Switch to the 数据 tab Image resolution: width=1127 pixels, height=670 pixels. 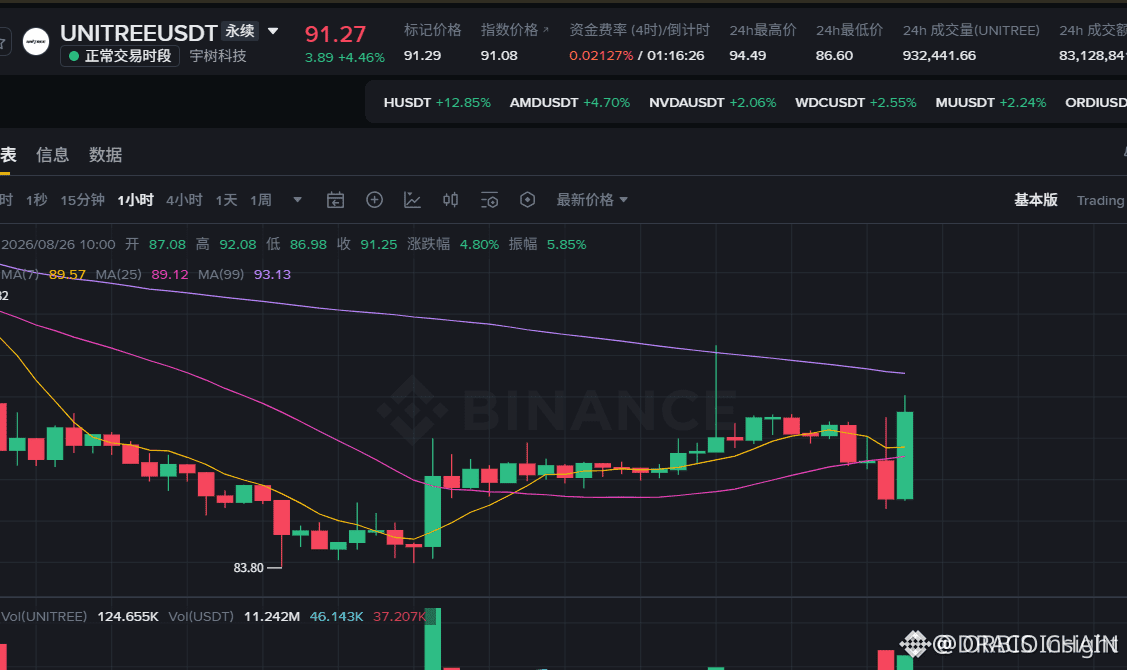[x=106, y=155]
